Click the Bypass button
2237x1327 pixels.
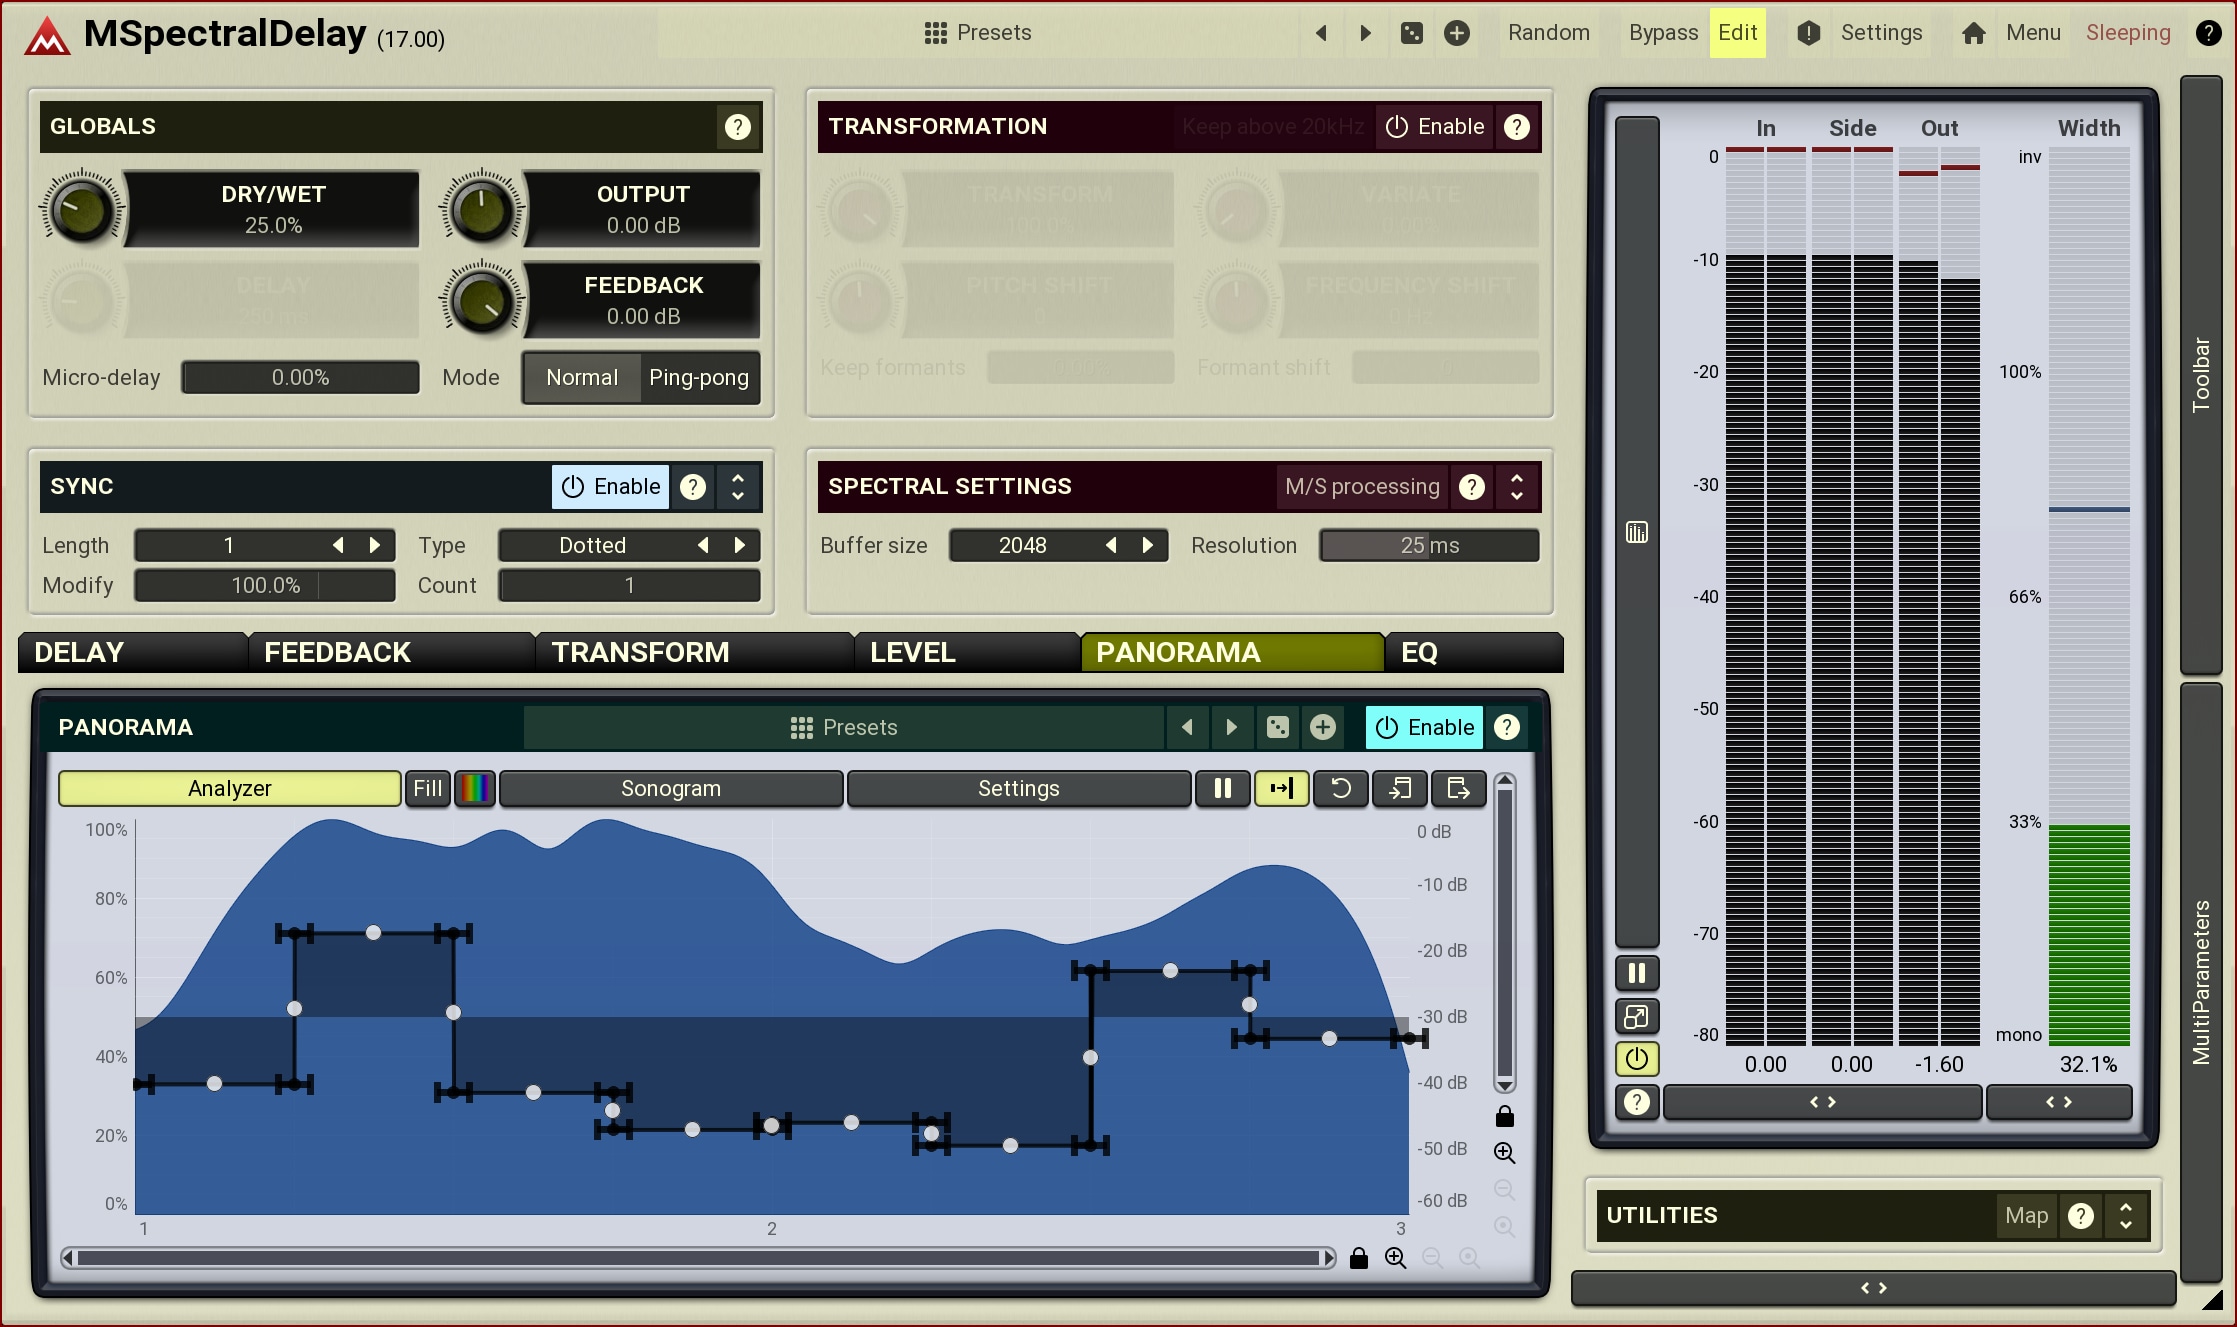click(x=1662, y=33)
